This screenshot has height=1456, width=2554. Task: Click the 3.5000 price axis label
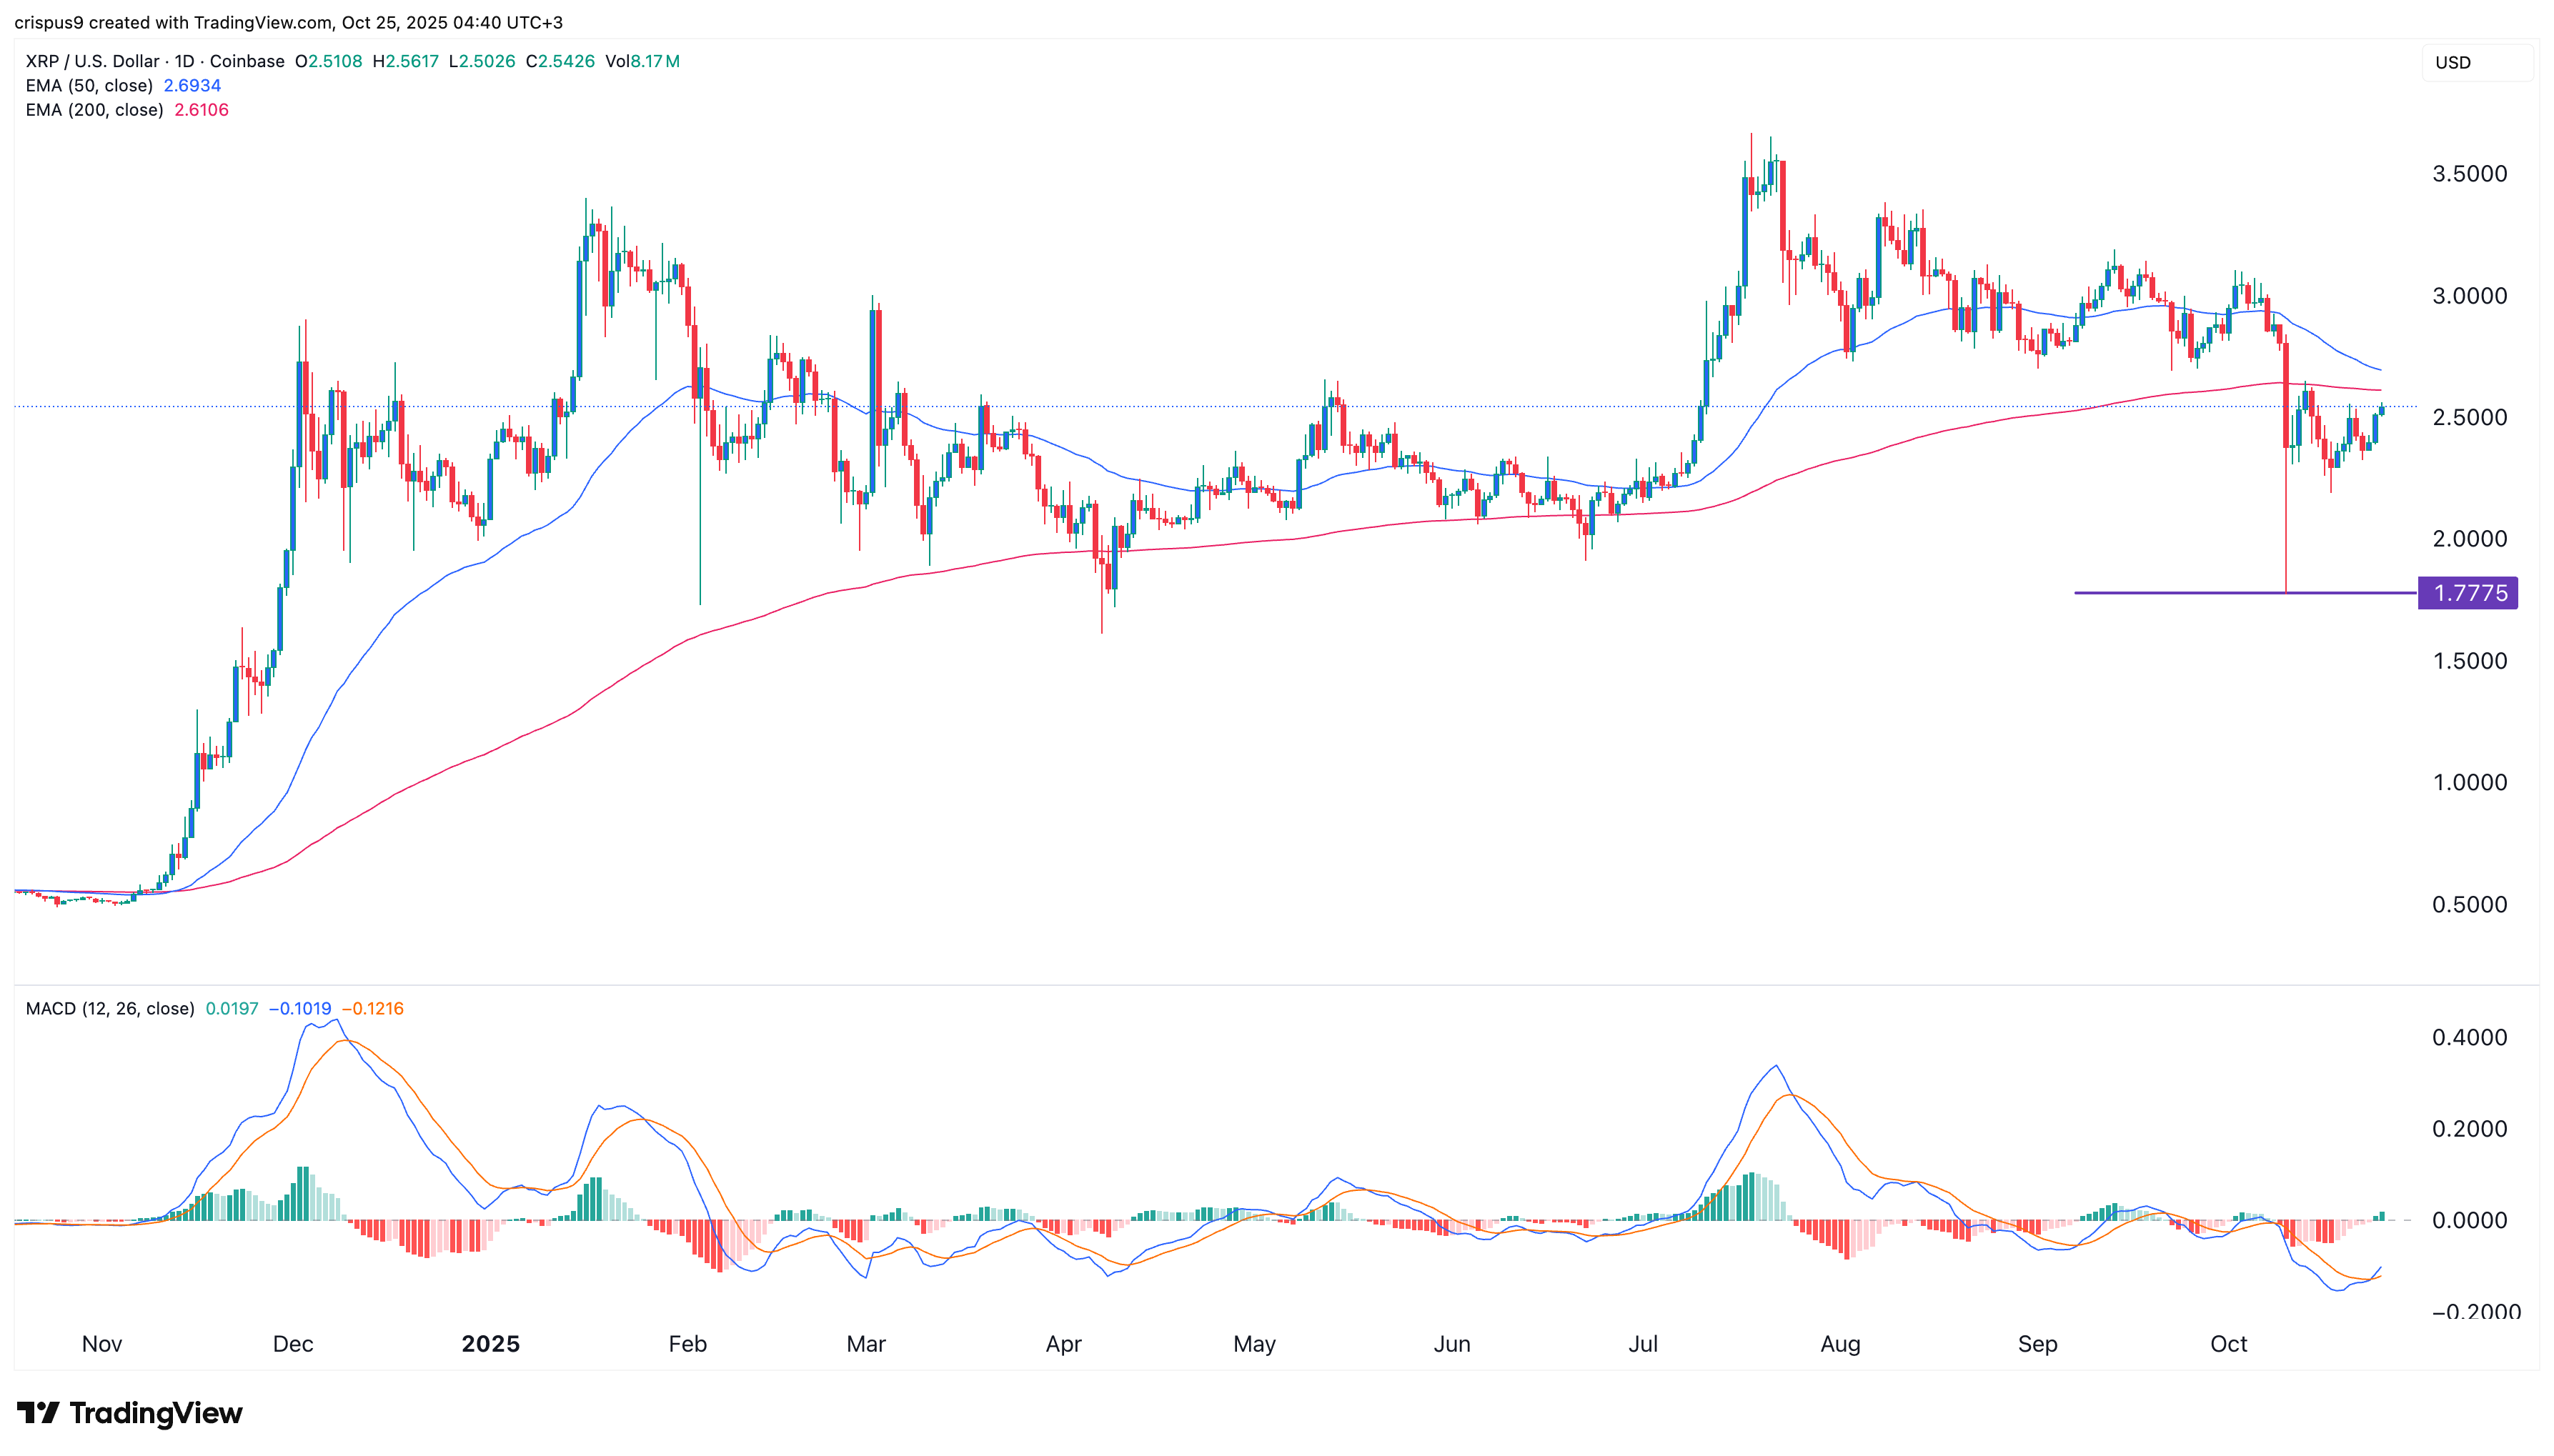click(x=2469, y=174)
